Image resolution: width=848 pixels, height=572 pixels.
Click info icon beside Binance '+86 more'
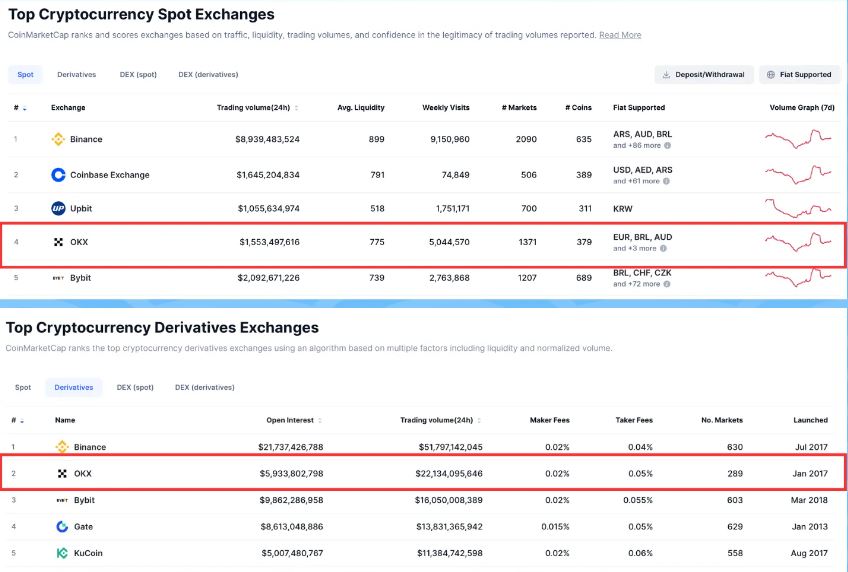tap(667, 146)
